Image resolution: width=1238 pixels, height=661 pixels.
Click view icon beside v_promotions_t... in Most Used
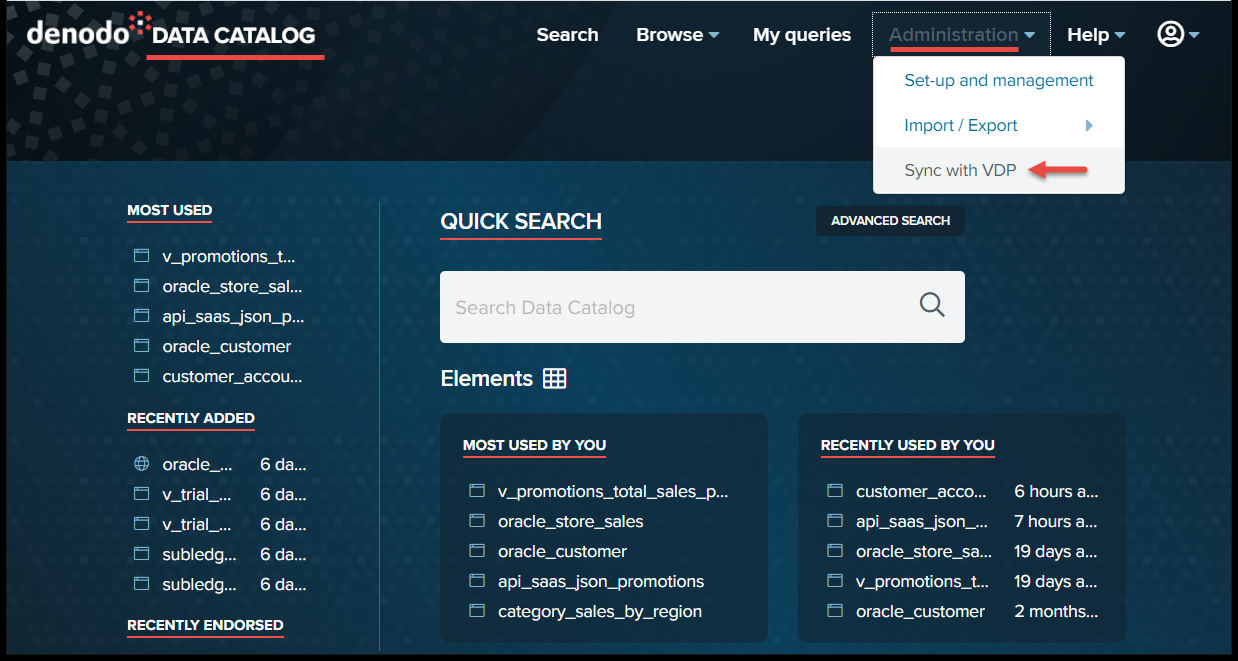[x=141, y=256]
